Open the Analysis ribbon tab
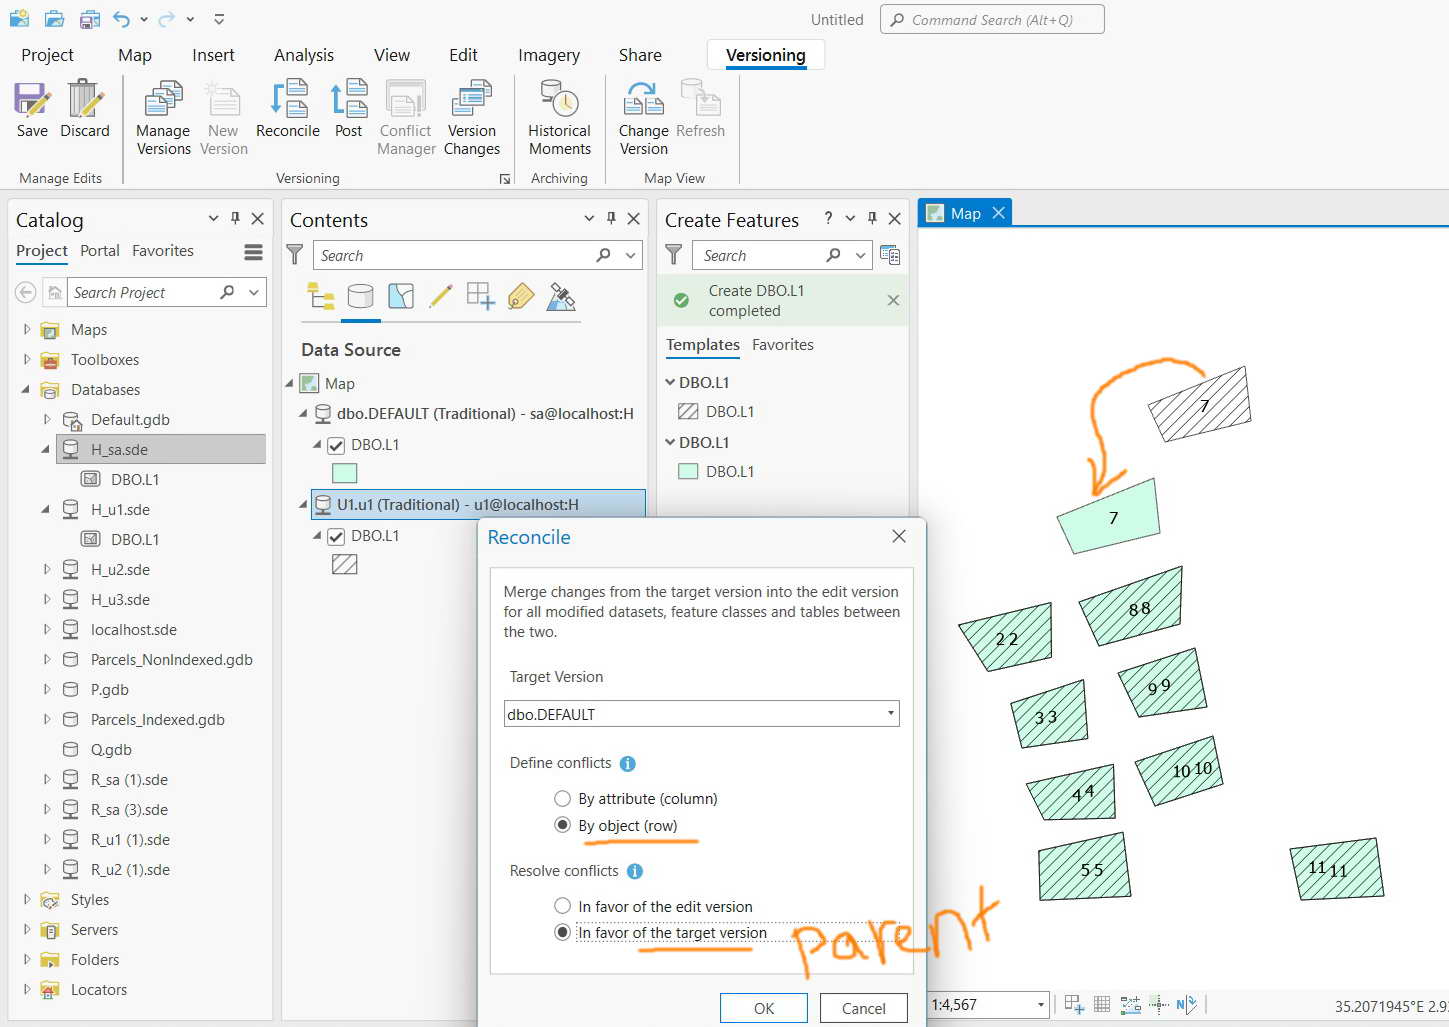 [304, 55]
